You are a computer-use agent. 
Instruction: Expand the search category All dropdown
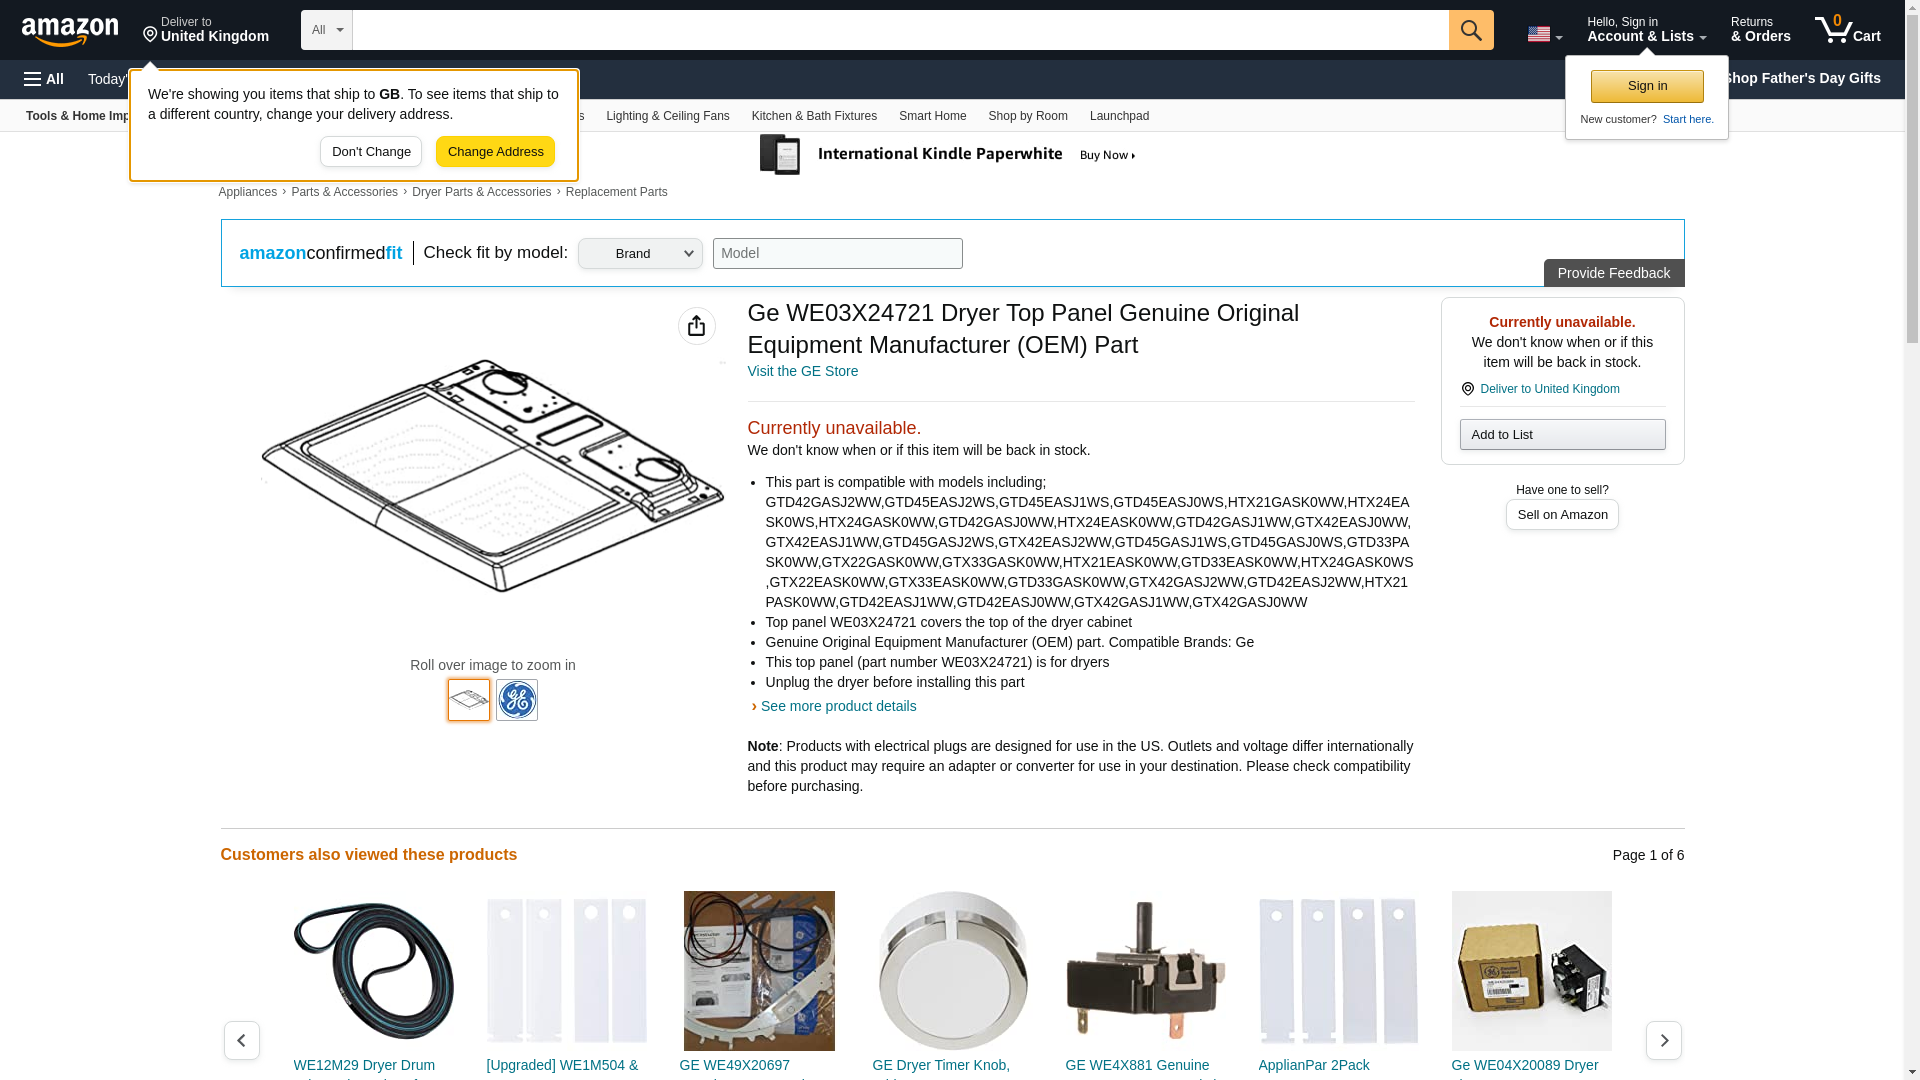tap(326, 30)
